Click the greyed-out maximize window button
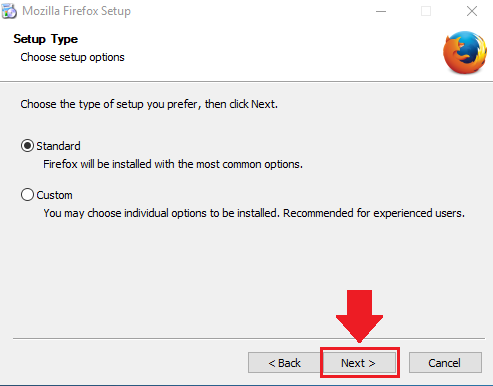This screenshot has width=493, height=386. (x=426, y=11)
